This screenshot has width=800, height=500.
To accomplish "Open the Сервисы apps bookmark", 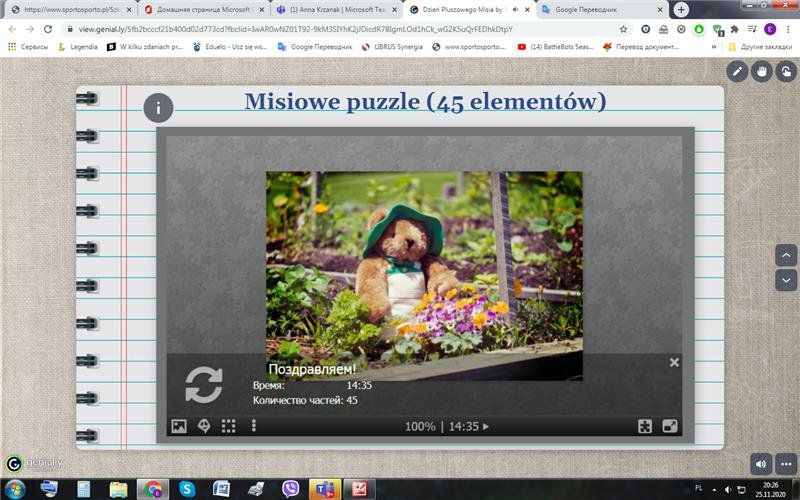I will tap(28, 46).
